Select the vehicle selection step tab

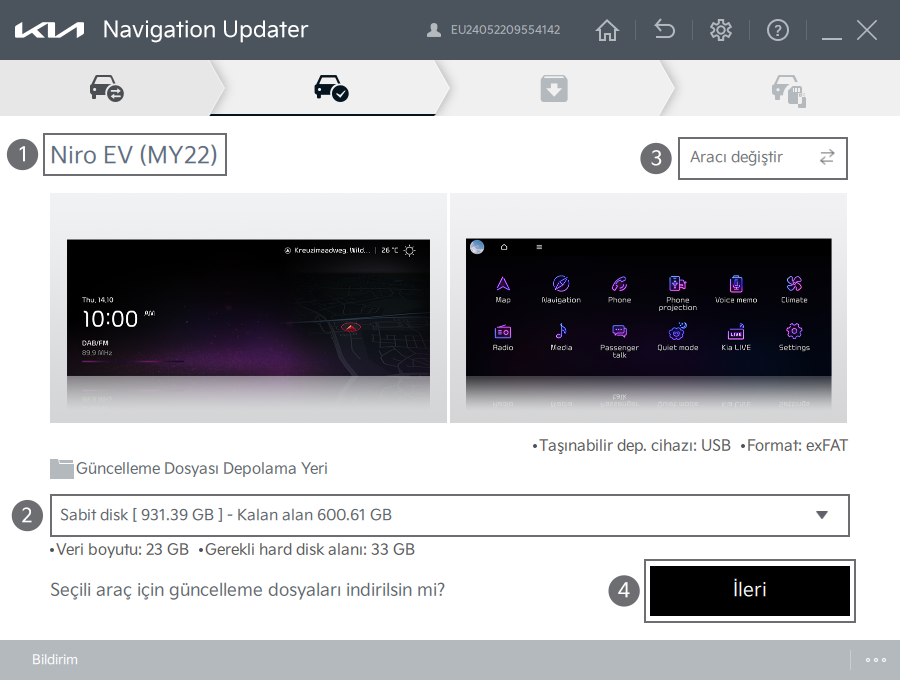pos(107,88)
